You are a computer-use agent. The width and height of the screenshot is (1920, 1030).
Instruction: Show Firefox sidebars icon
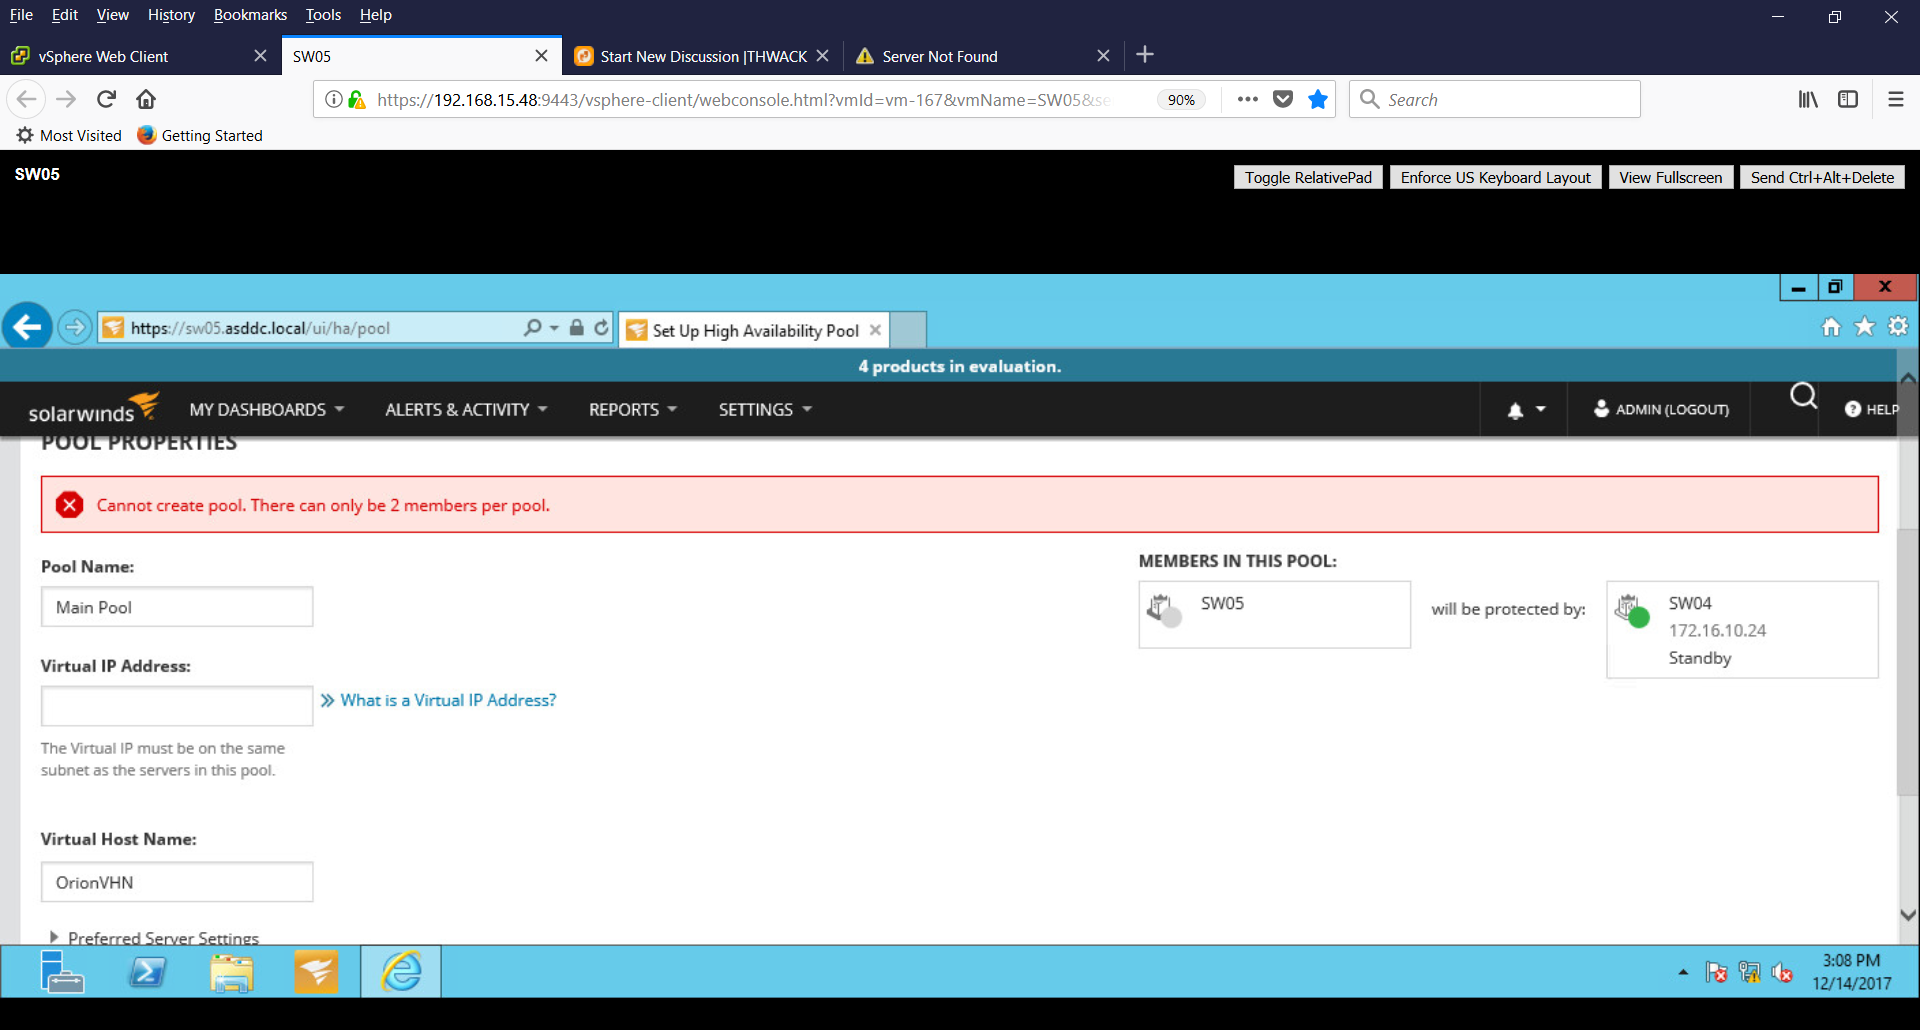pyautogui.click(x=1848, y=99)
